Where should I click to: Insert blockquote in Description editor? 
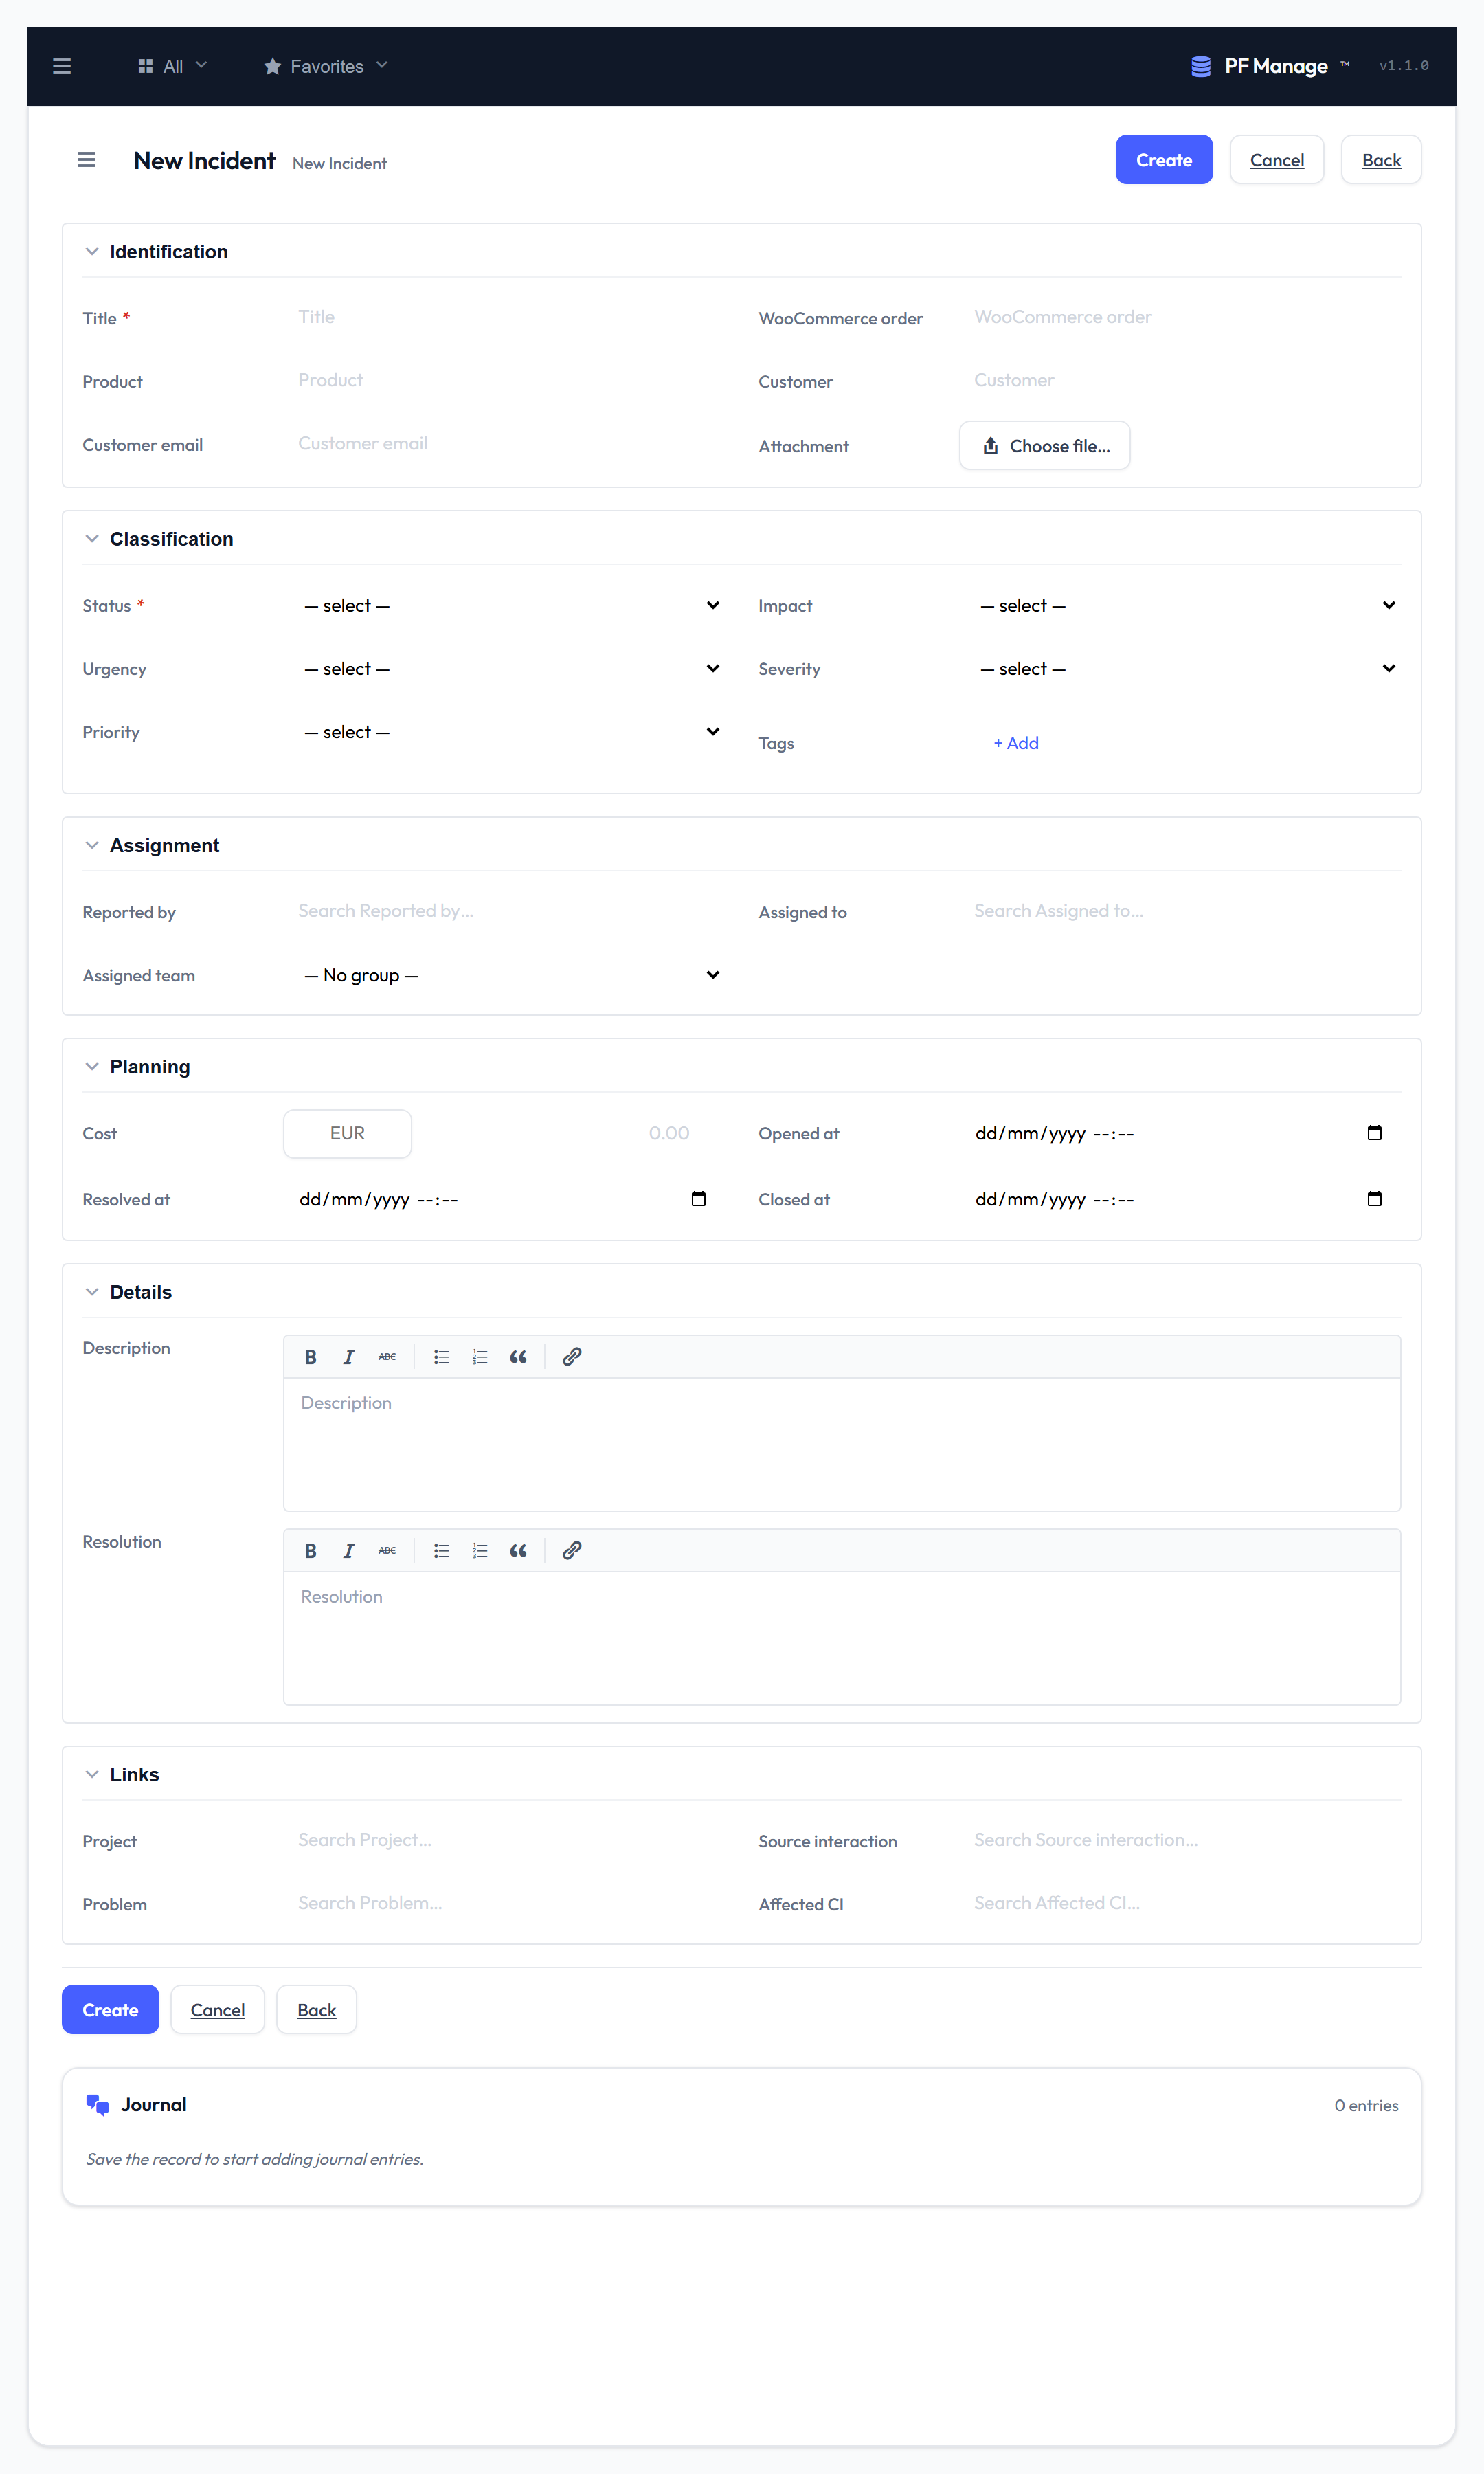(x=518, y=1357)
